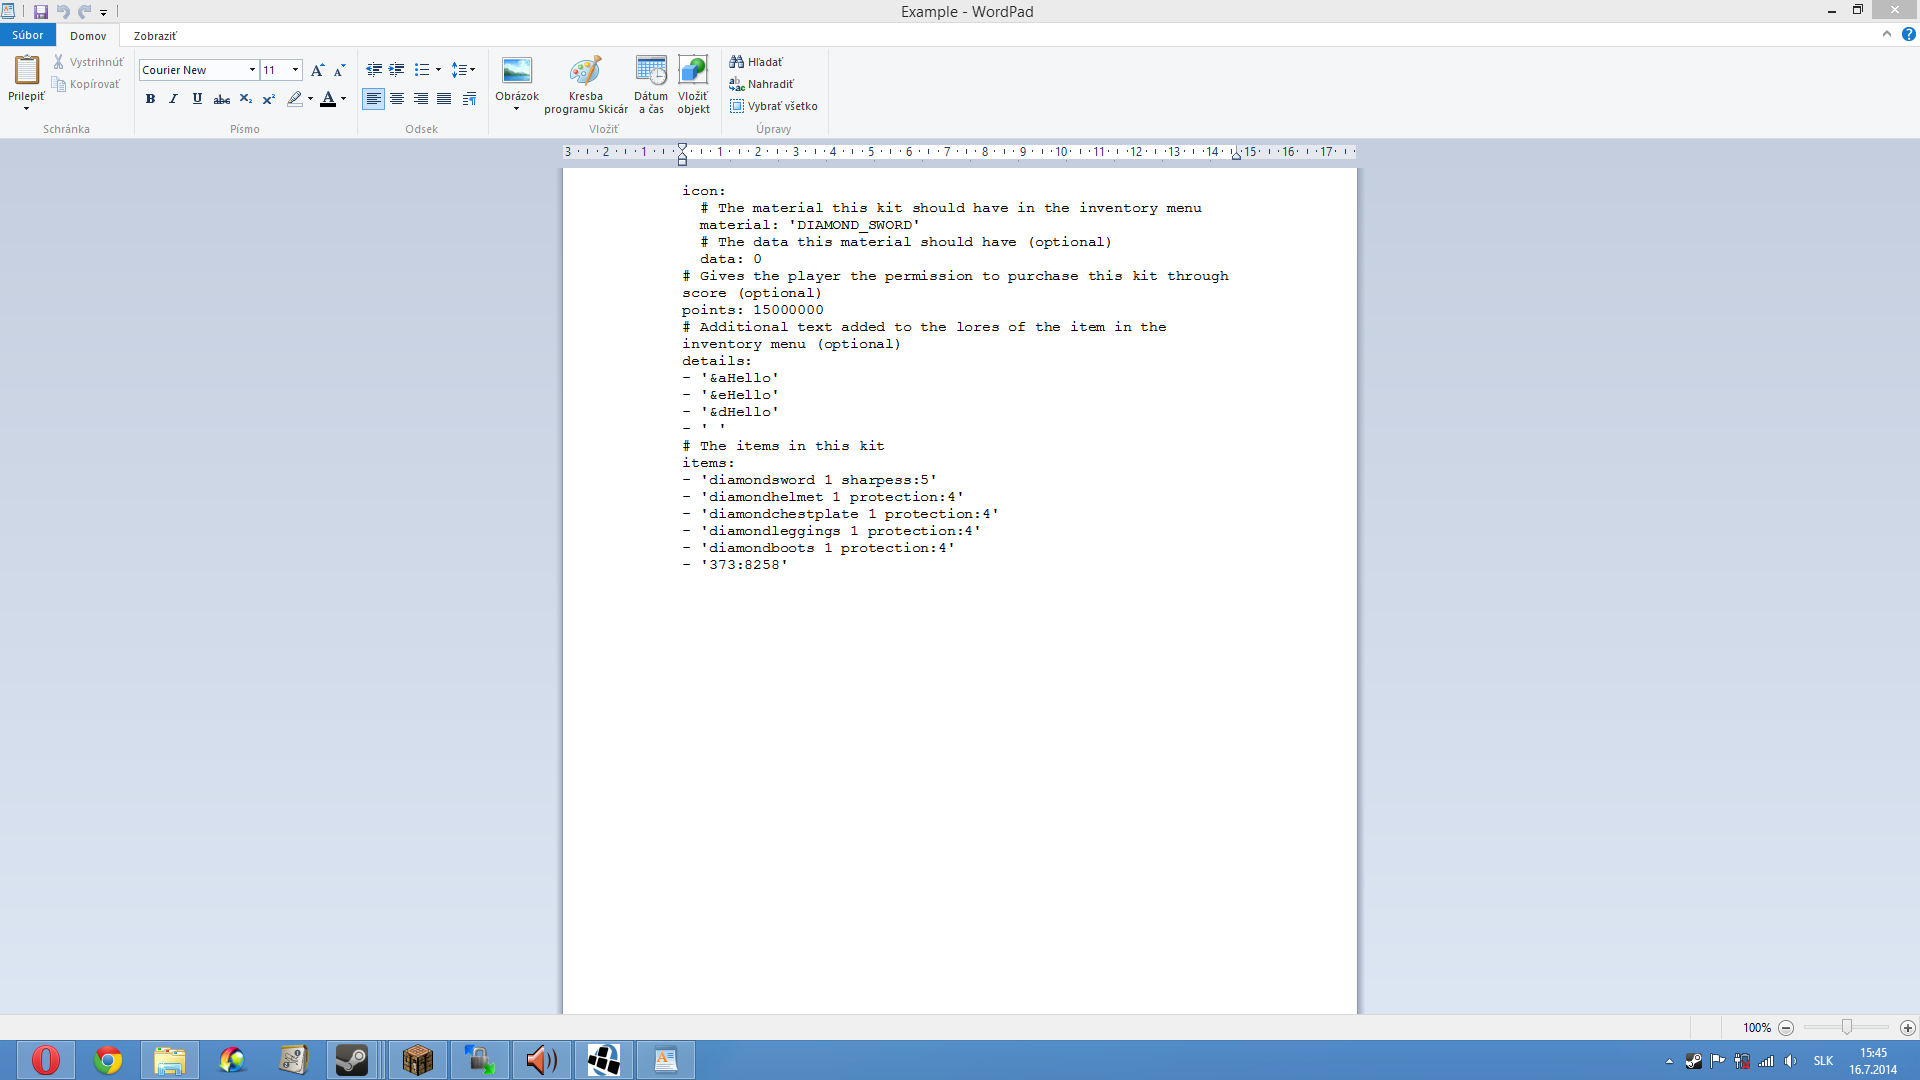The width and height of the screenshot is (1920, 1080).
Task: Toggle Superscript formatting
Action: click(x=269, y=99)
